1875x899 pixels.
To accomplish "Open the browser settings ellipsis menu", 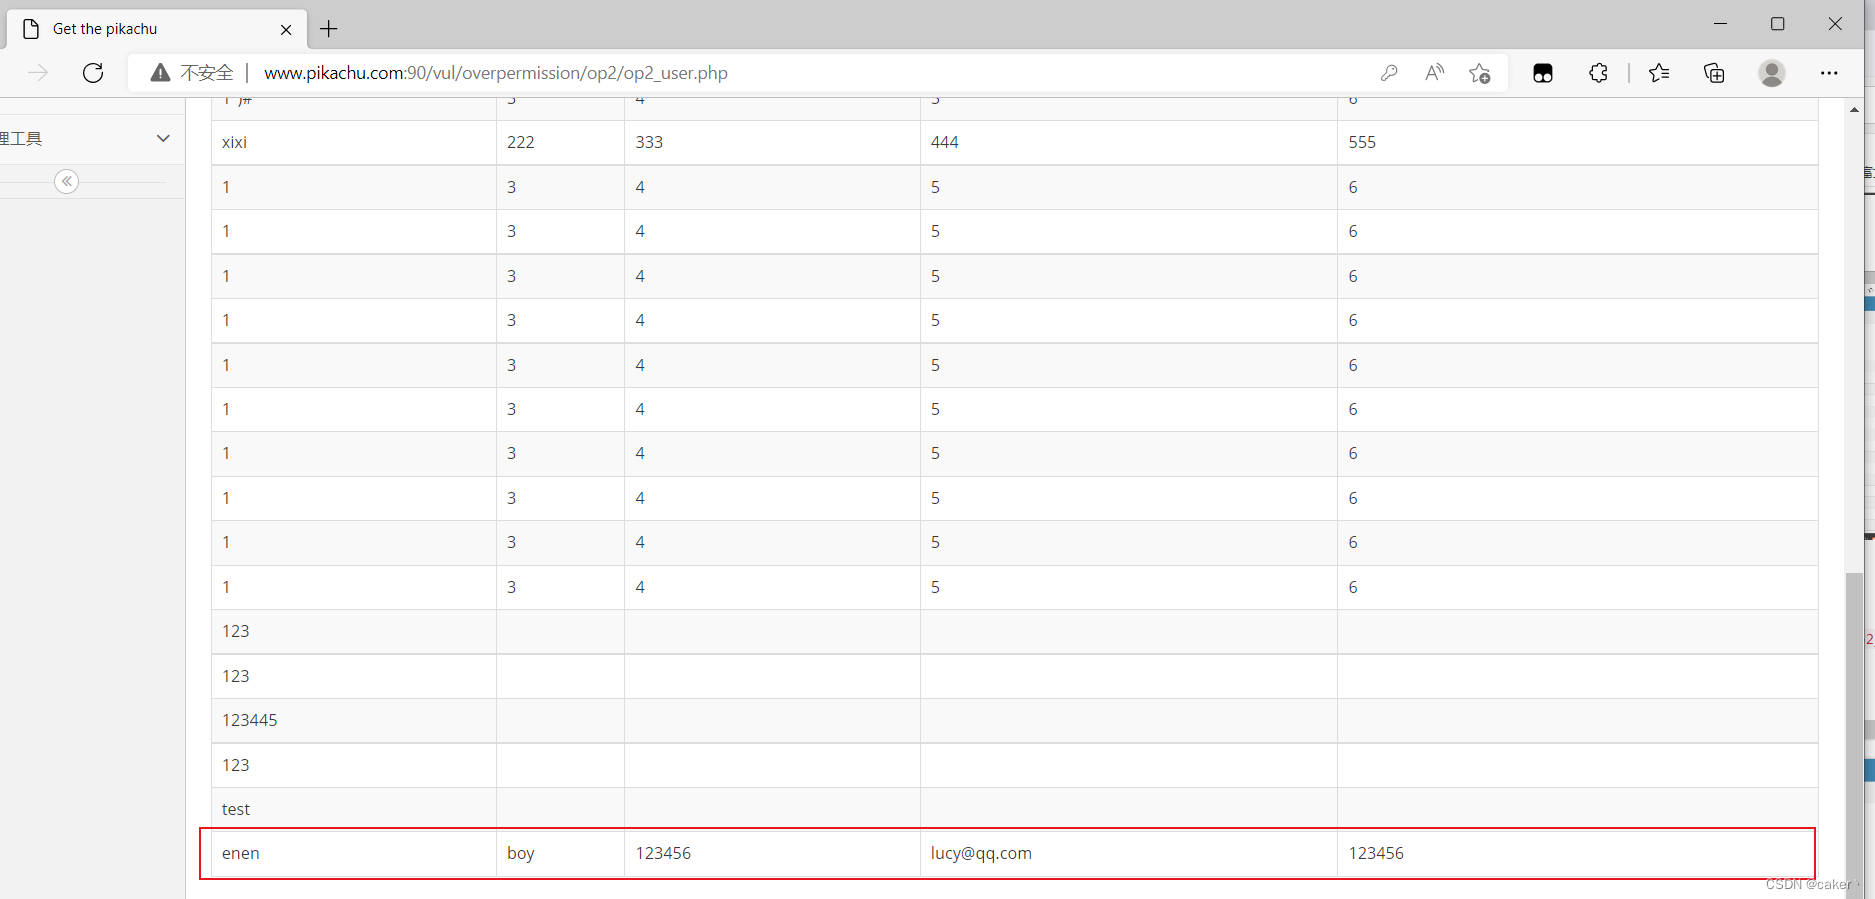I will click(1829, 73).
